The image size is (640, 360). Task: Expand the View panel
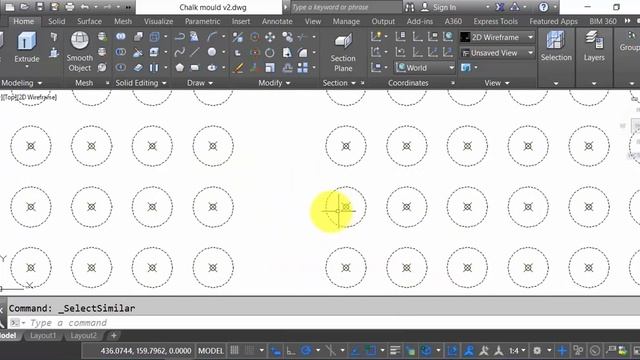[x=496, y=83]
